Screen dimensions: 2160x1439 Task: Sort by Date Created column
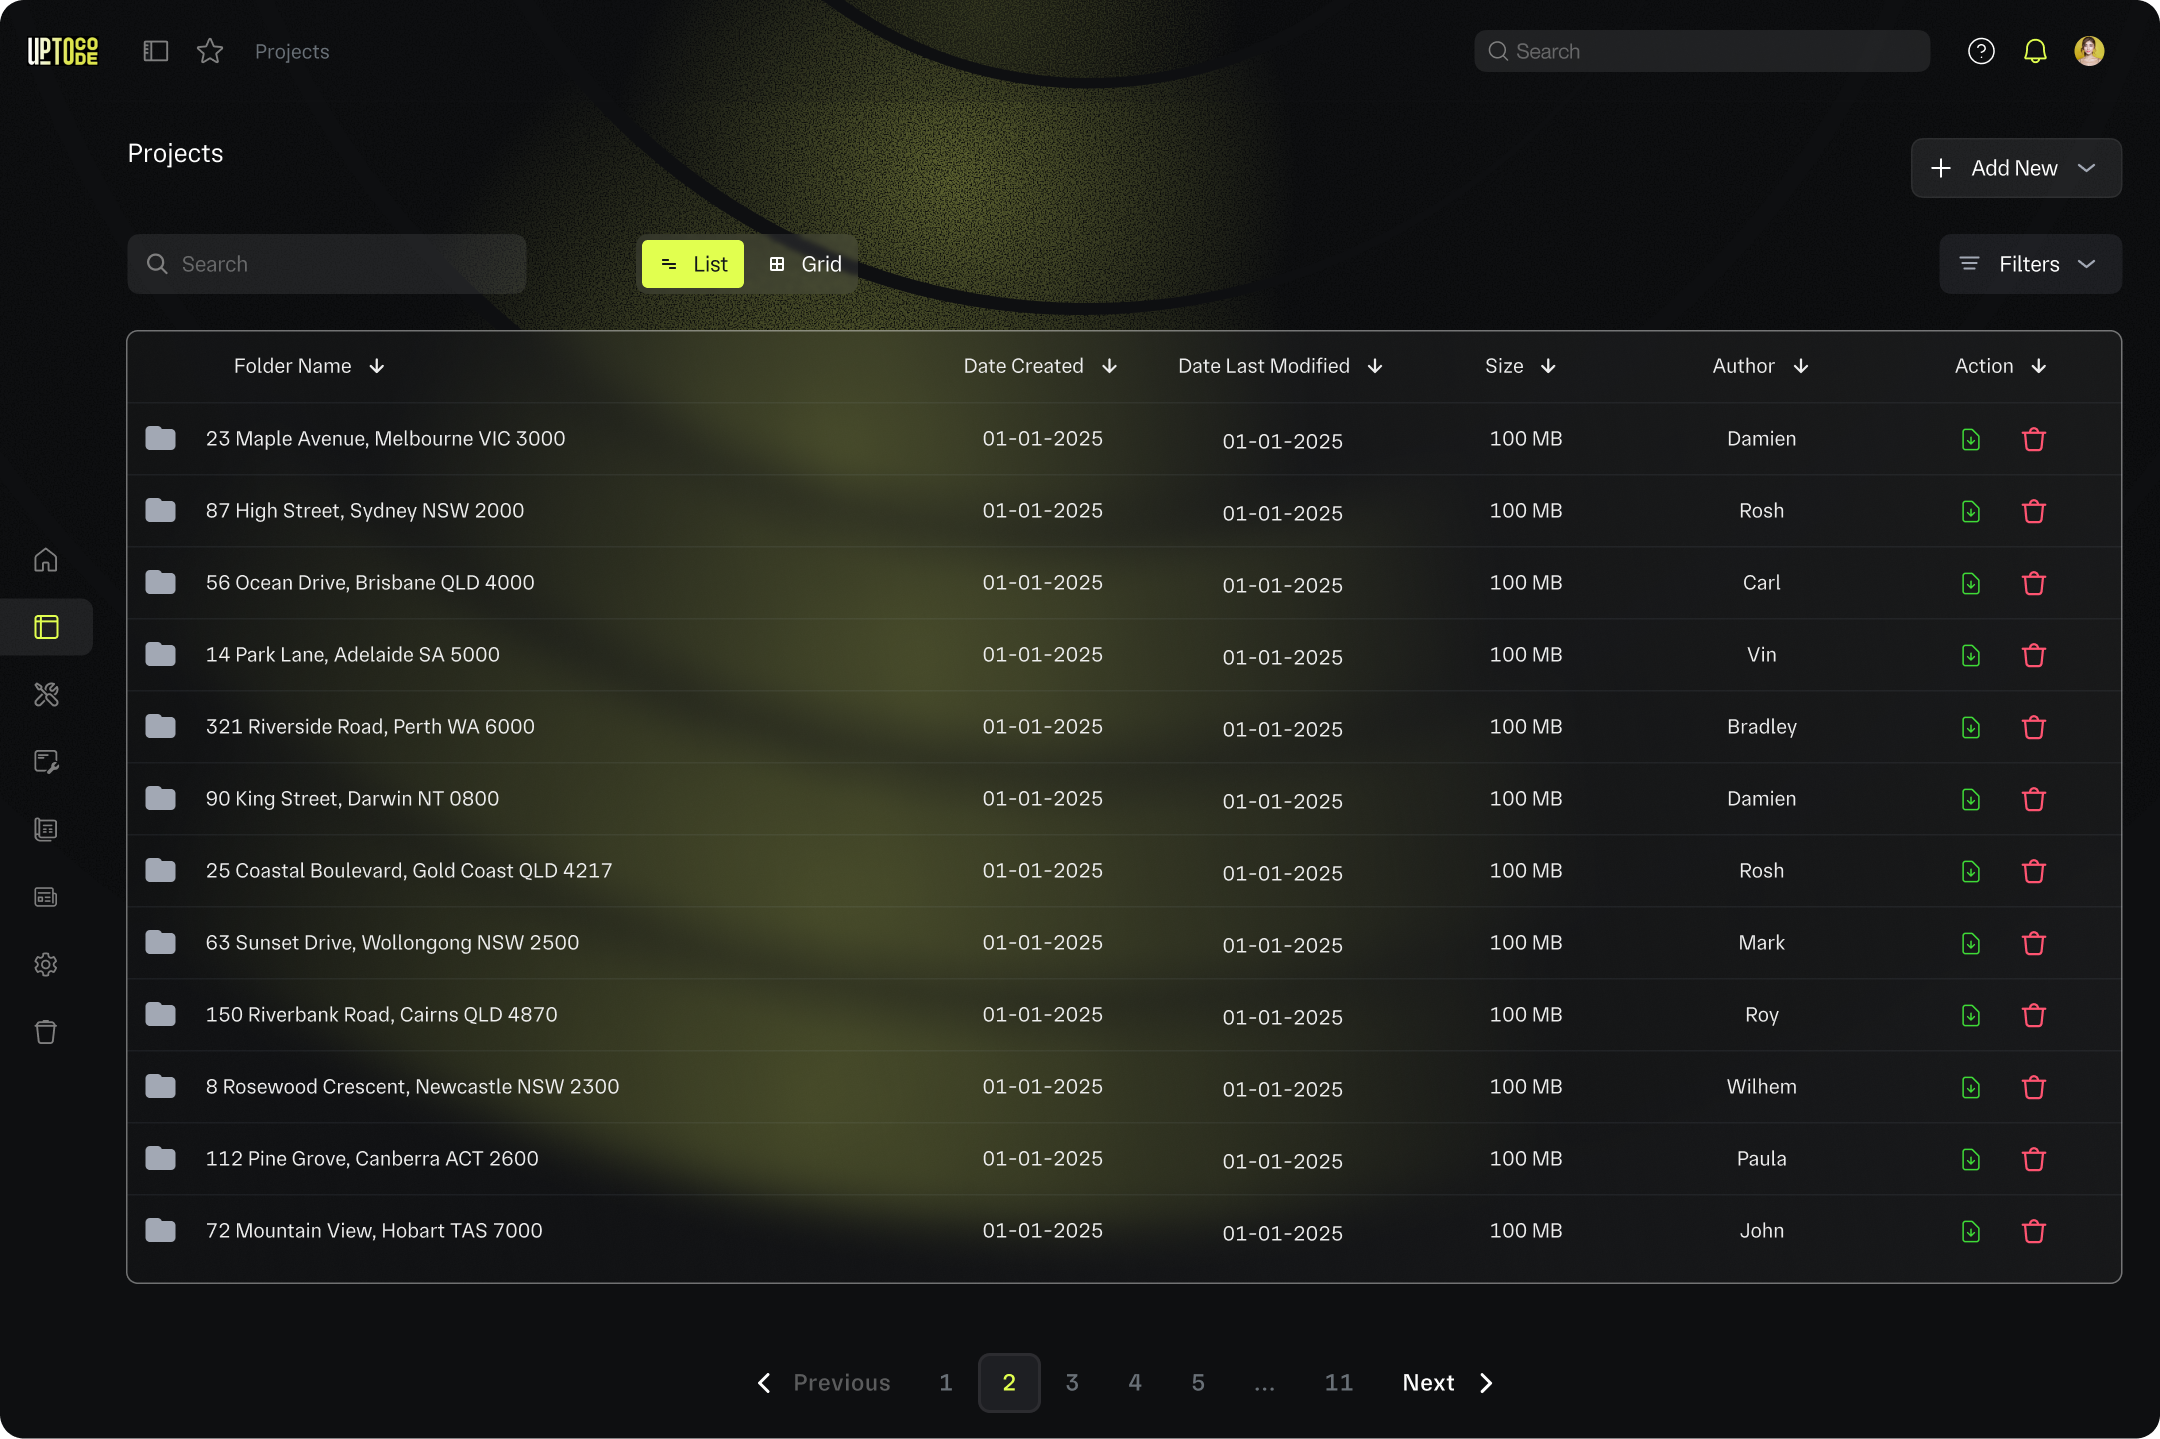click(x=1040, y=366)
